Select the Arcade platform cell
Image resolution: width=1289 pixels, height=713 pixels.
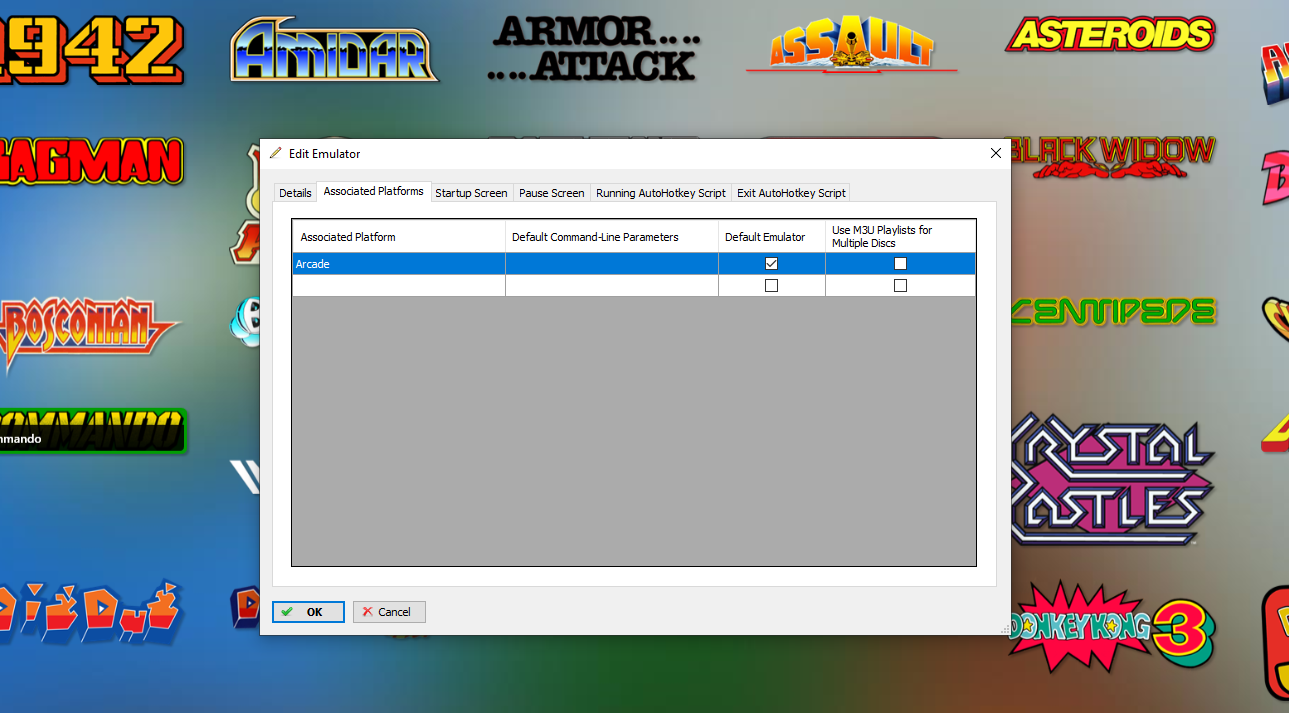point(399,264)
